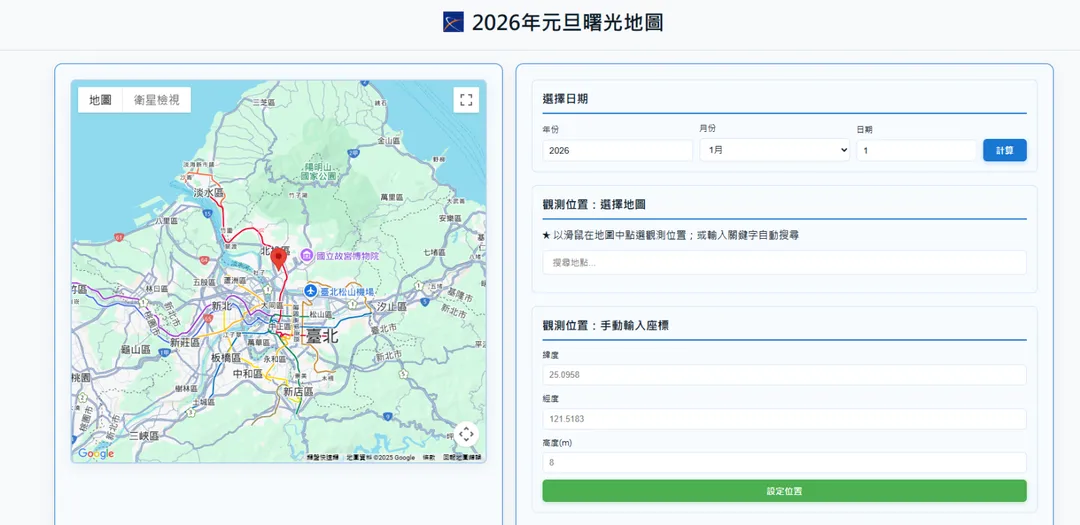This screenshot has height=525, width=1080.
Task: Click the red location pin marker
Action: 279,259
